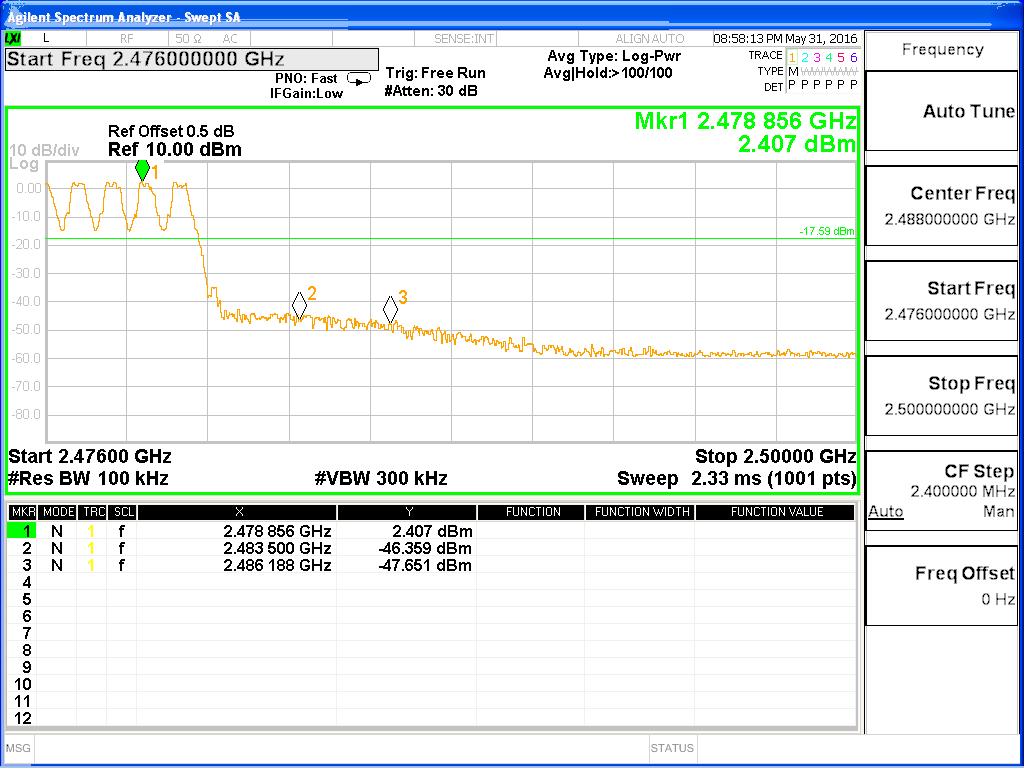Click trace 2 number indicator
The image size is (1024, 768).
click(x=805, y=57)
